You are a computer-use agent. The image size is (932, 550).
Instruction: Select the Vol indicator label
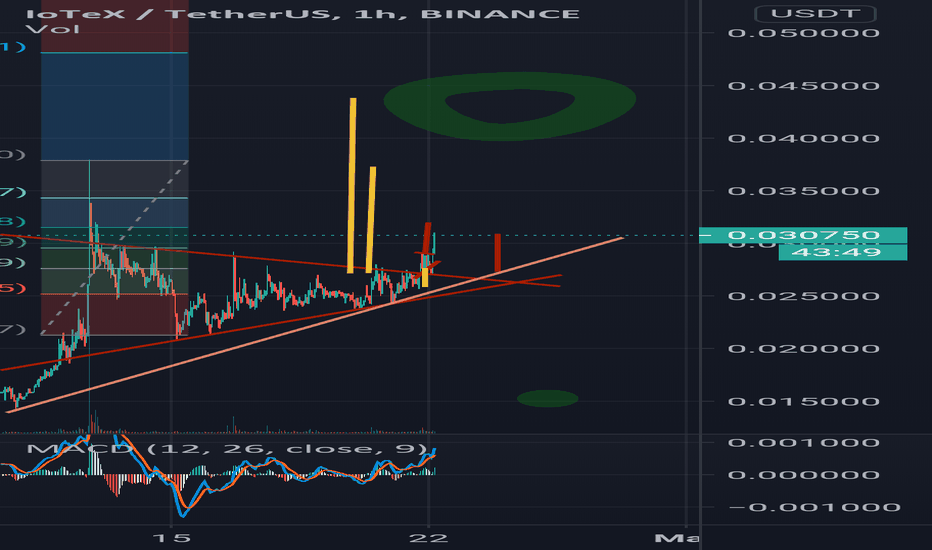coord(53,29)
